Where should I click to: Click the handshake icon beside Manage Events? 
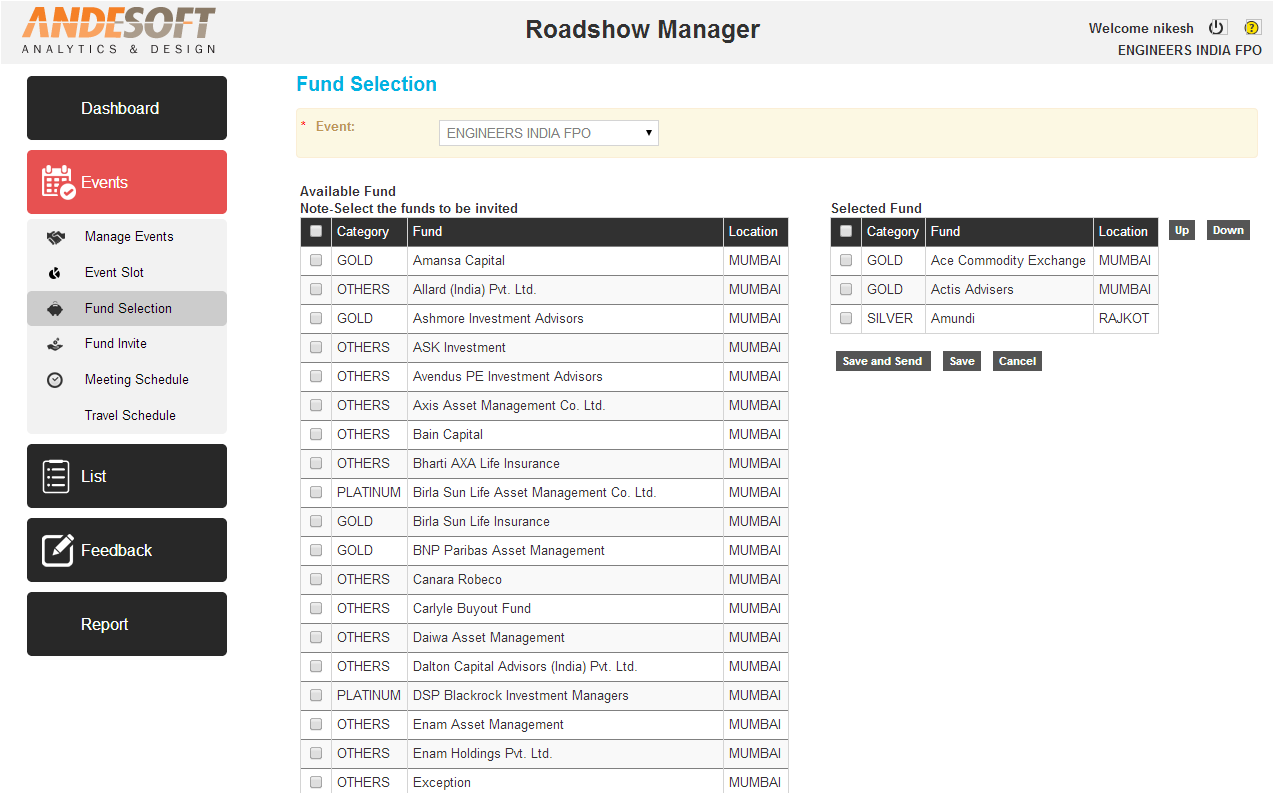(54, 237)
